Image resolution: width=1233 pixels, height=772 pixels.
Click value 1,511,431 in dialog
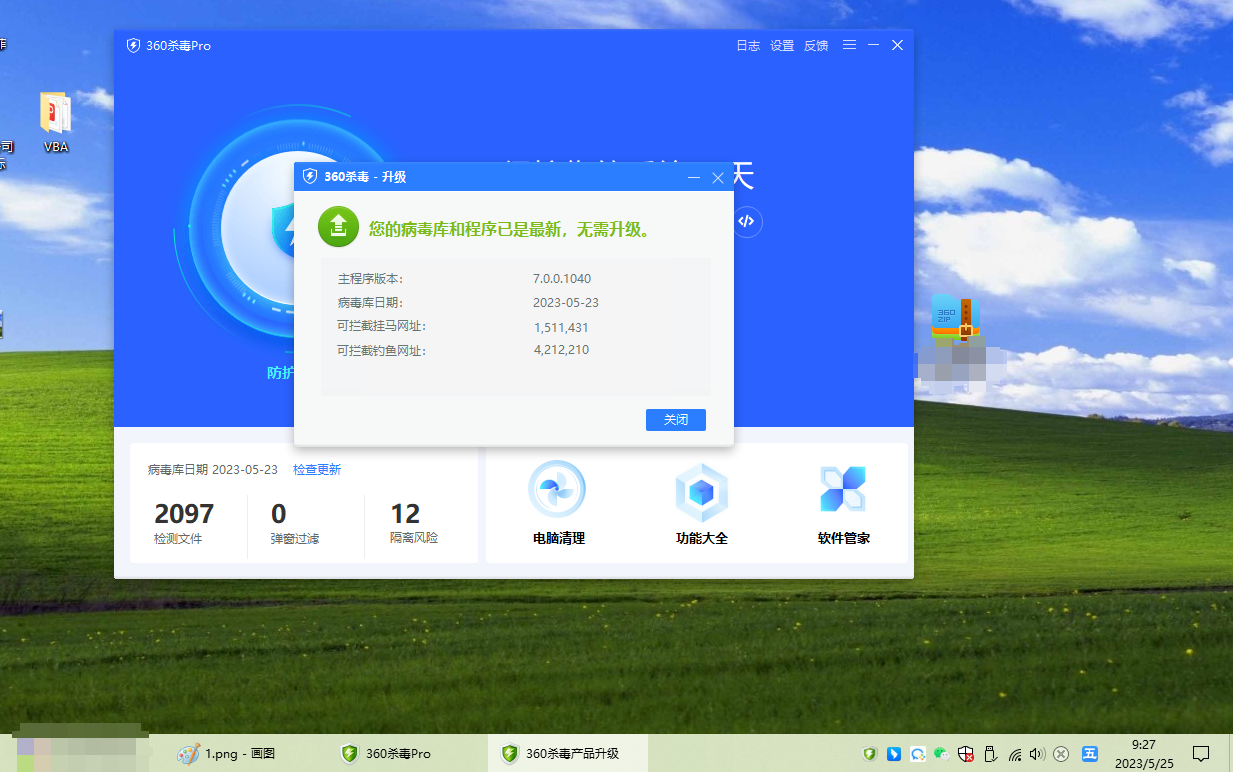(561, 327)
